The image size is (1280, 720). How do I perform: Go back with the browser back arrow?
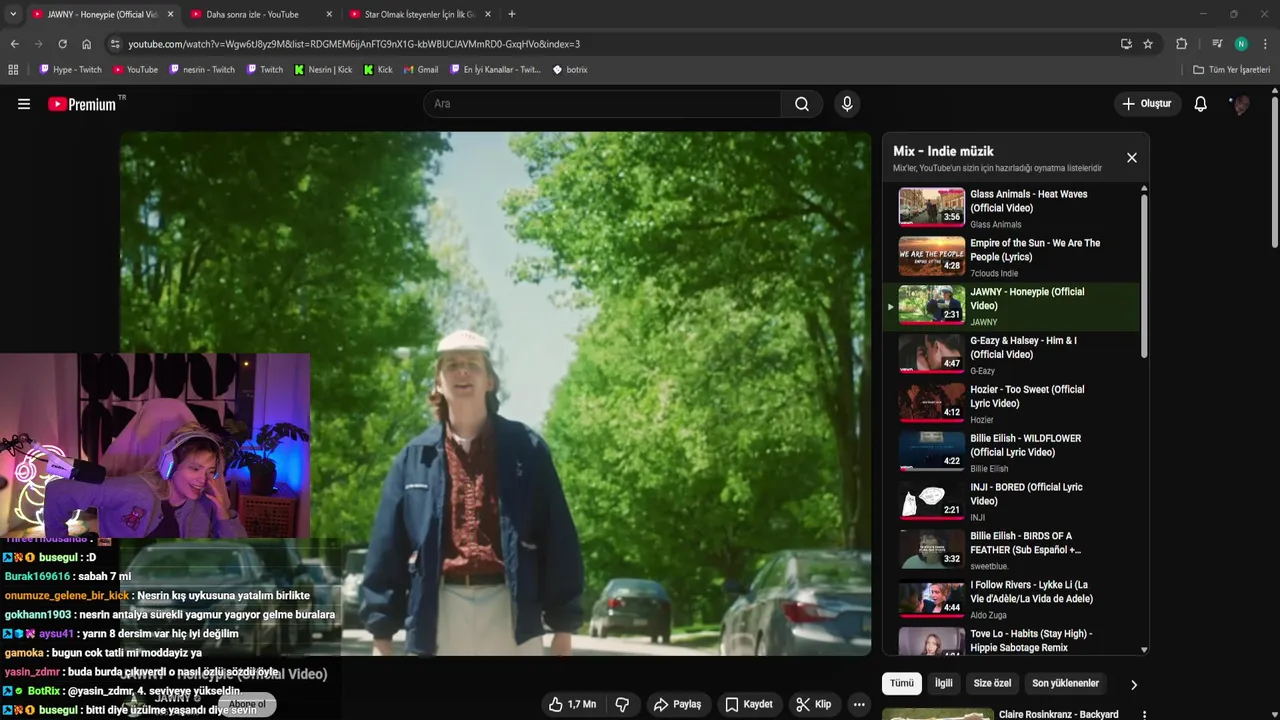pyautogui.click(x=14, y=44)
